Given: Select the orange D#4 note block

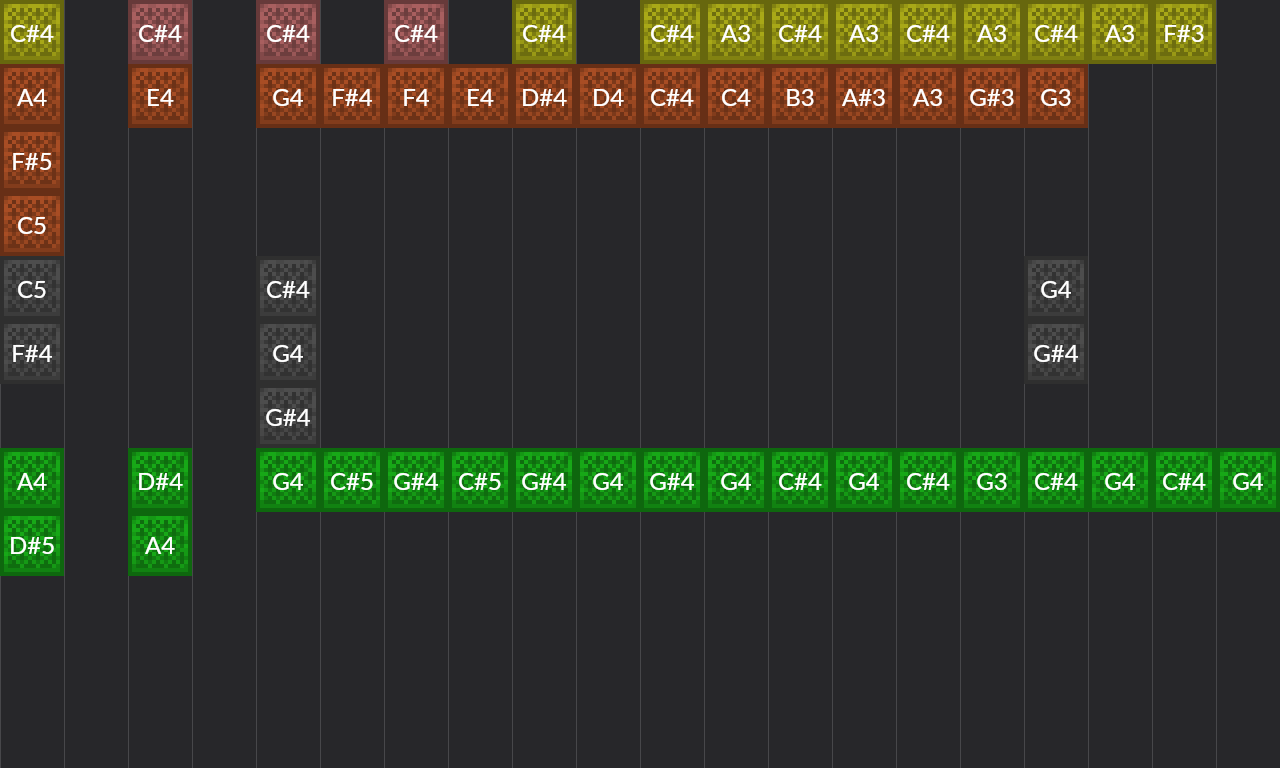Looking at the screenshot, I should 544,97.
